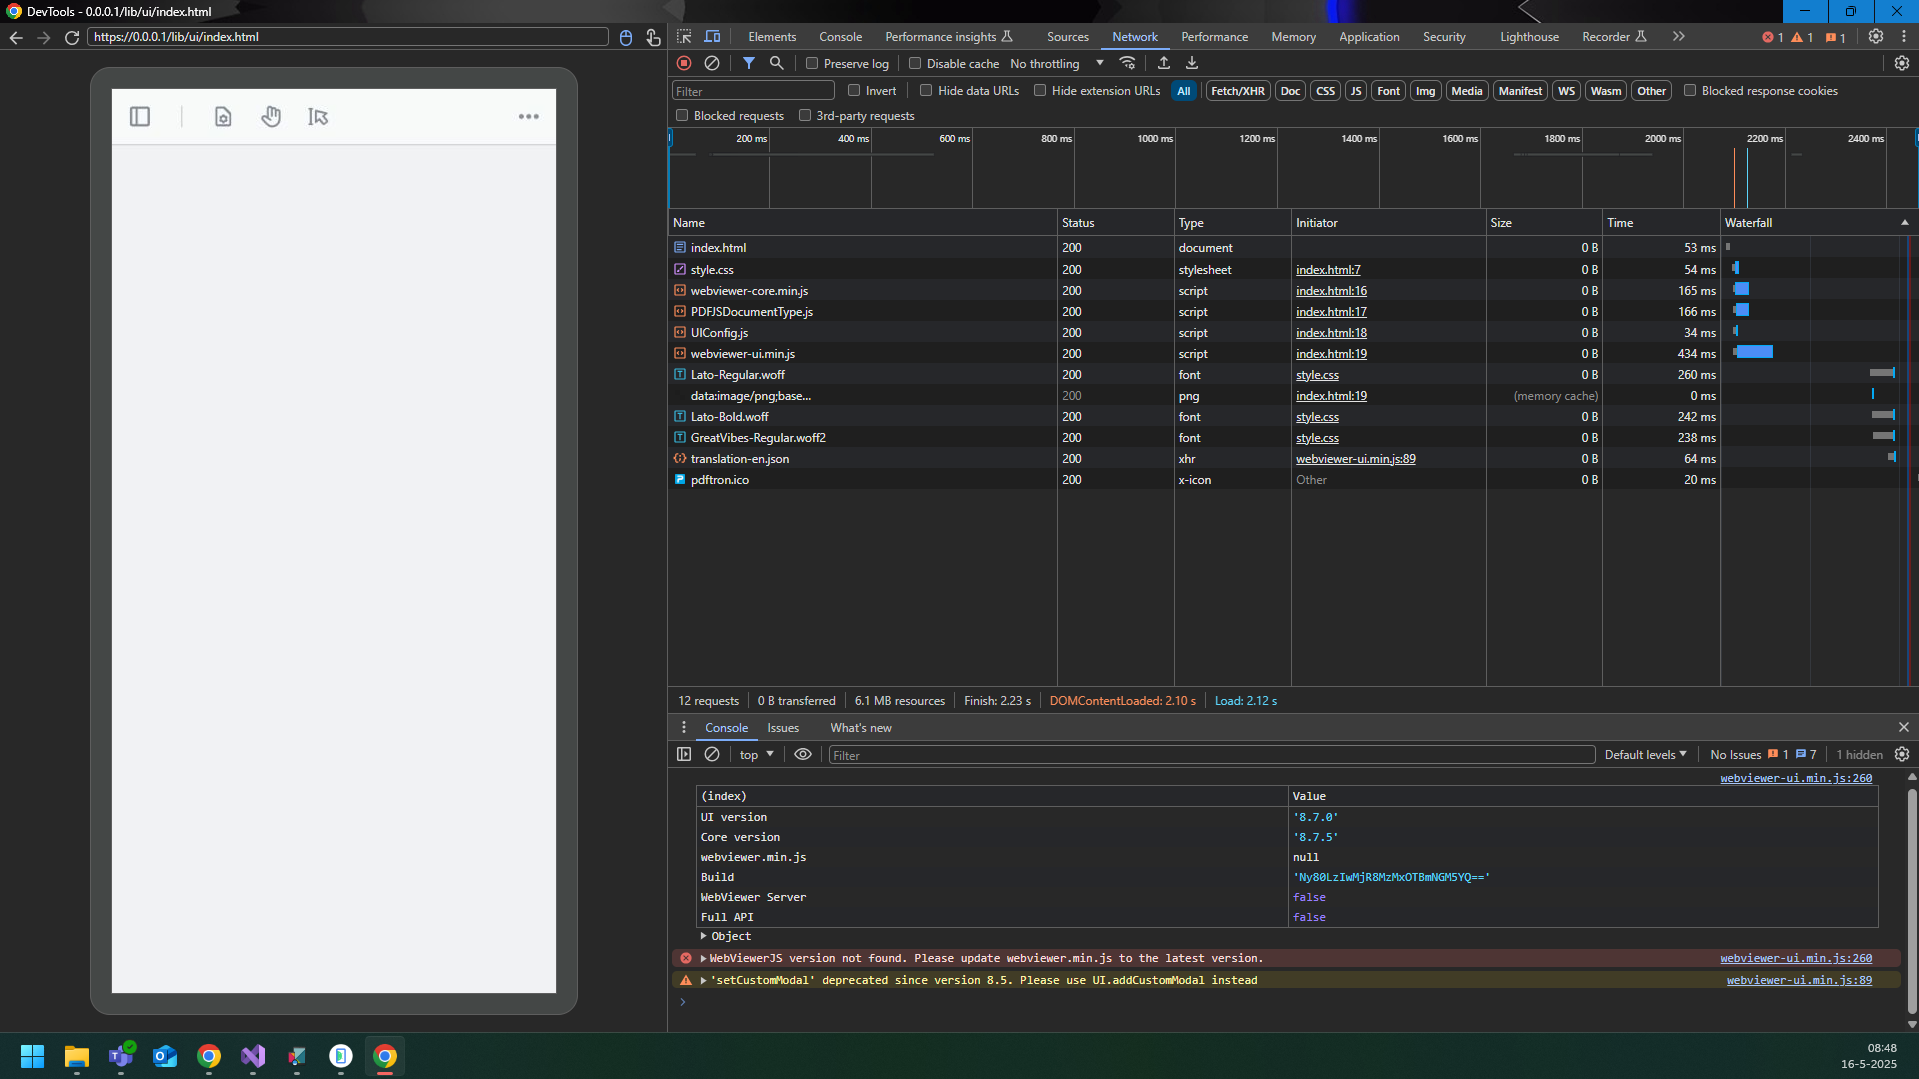Viewport: 1919px width, 1079px height.
Task: Show more DevTools tabs chevron
Action: (1678, 36)
